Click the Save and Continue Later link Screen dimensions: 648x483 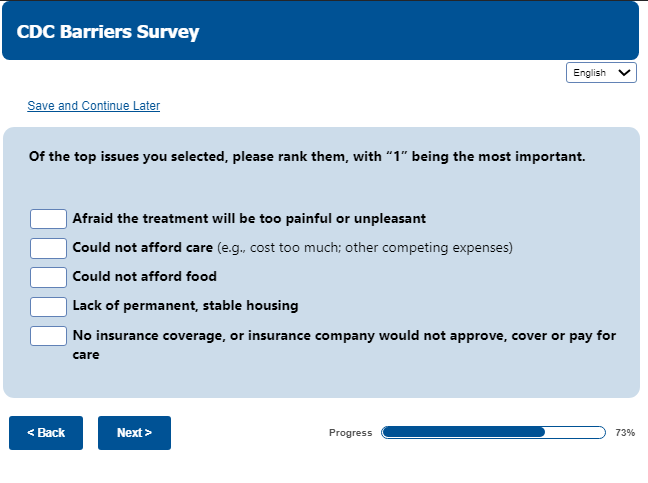tap(93, 106)
